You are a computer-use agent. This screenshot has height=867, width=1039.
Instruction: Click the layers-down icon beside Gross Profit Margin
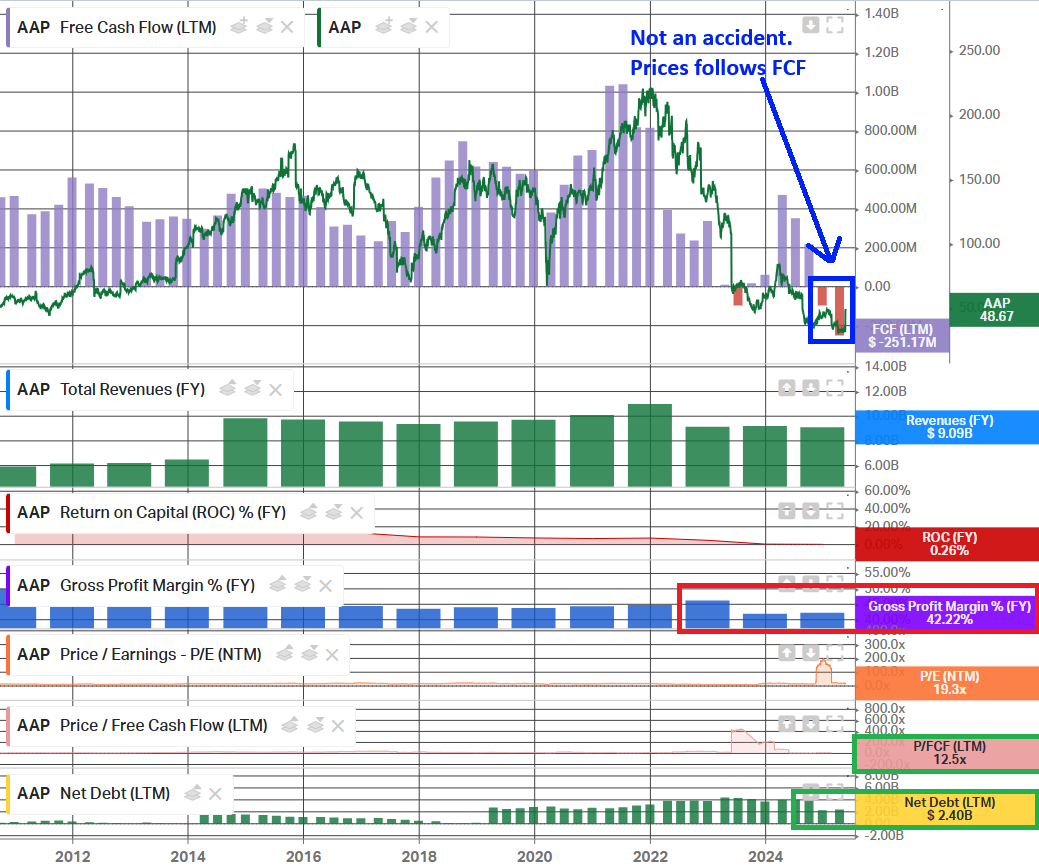click(303, 585)
